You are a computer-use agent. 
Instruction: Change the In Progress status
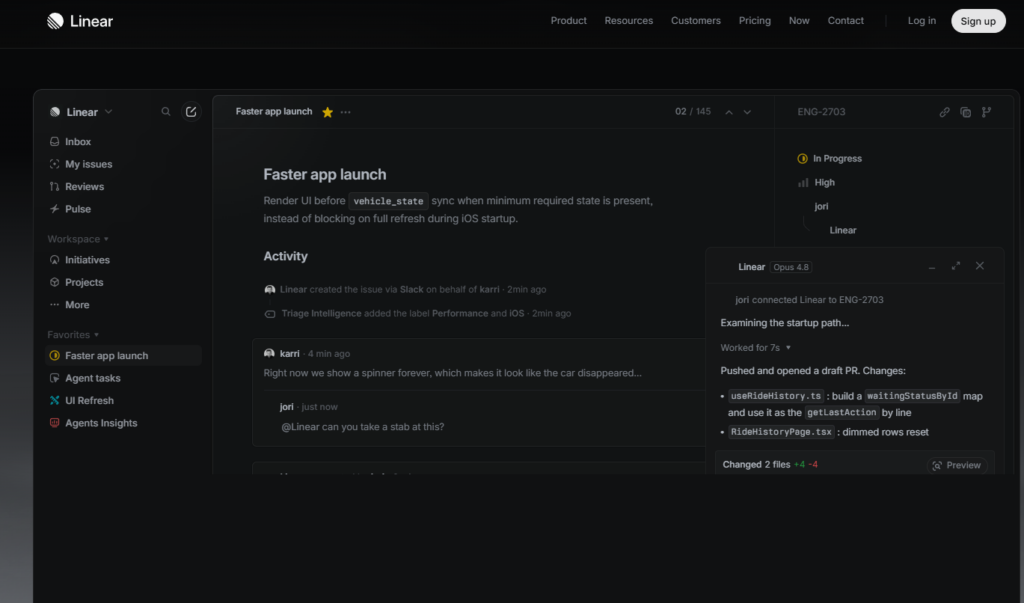(x=829, y=159)
